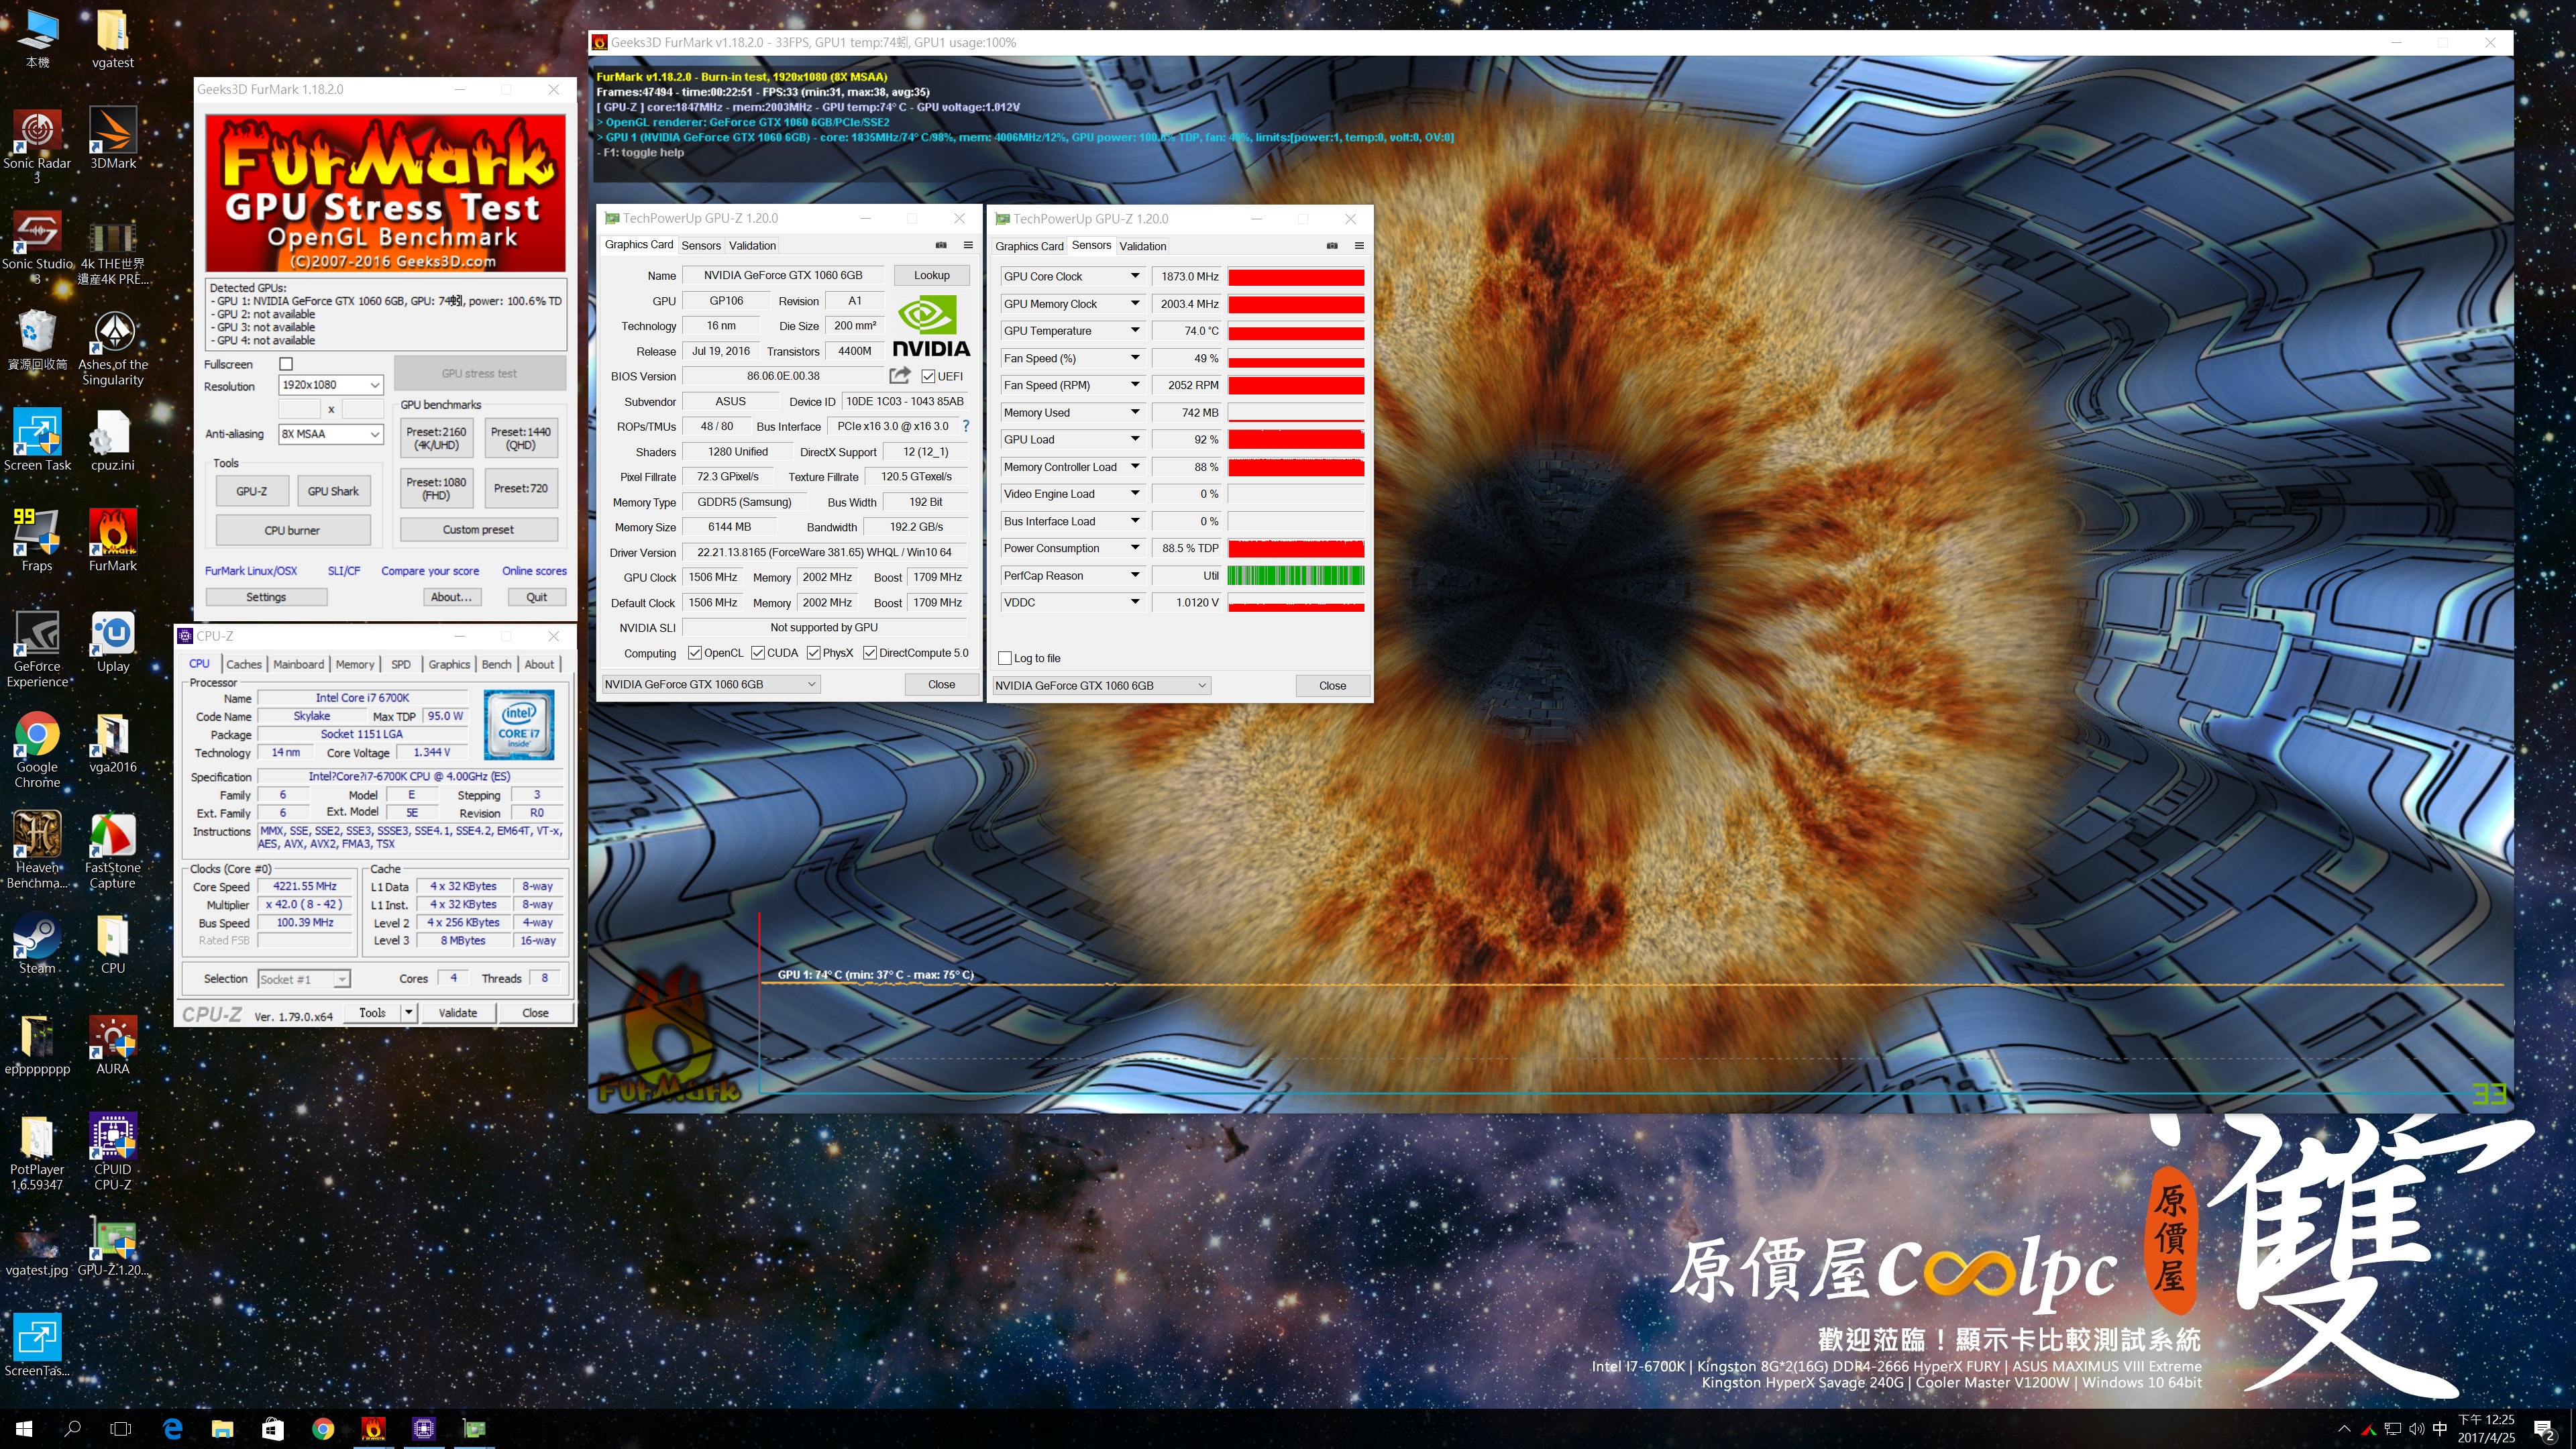Image resolution: width=2576 pixels, height=1449 pixels.
Task: Switch to the Caches tab in CPU-Z
Action: [243, 664]
